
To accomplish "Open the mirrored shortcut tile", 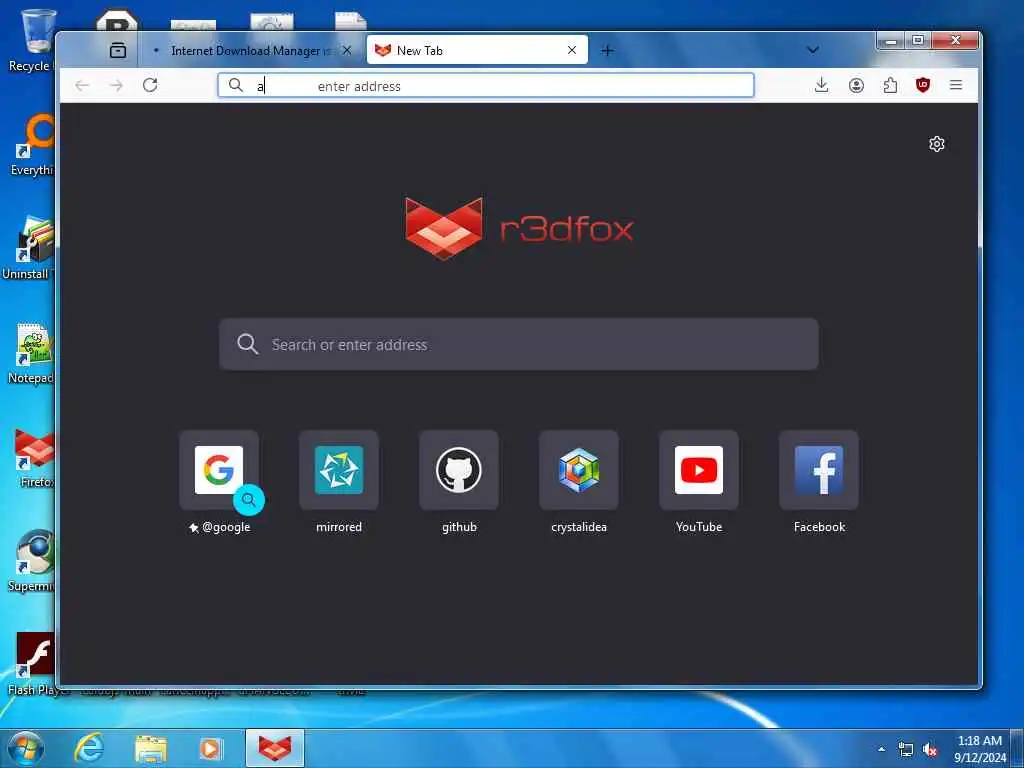I will [x=339, y=483].
